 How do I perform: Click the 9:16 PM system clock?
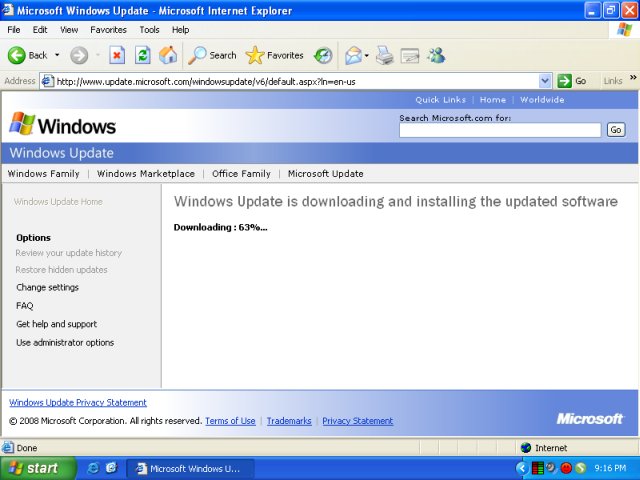coord(610,468)
